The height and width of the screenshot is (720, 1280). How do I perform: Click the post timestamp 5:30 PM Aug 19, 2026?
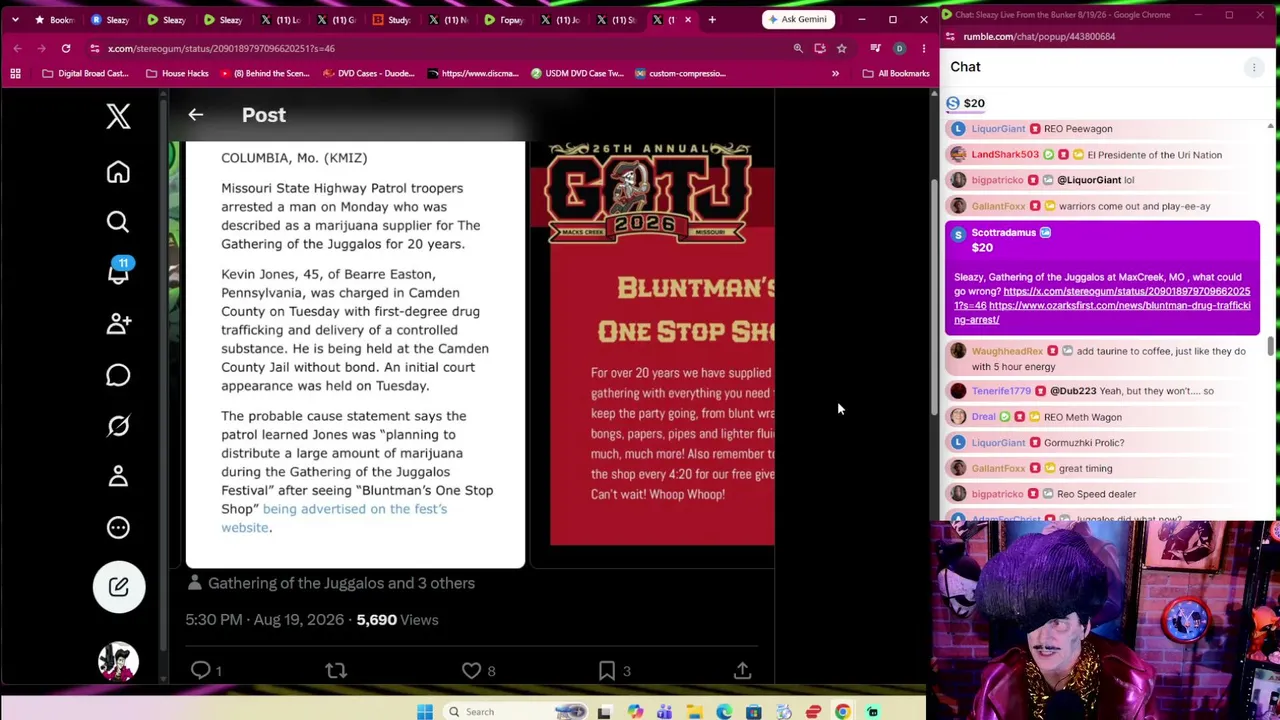click(264, 620)
